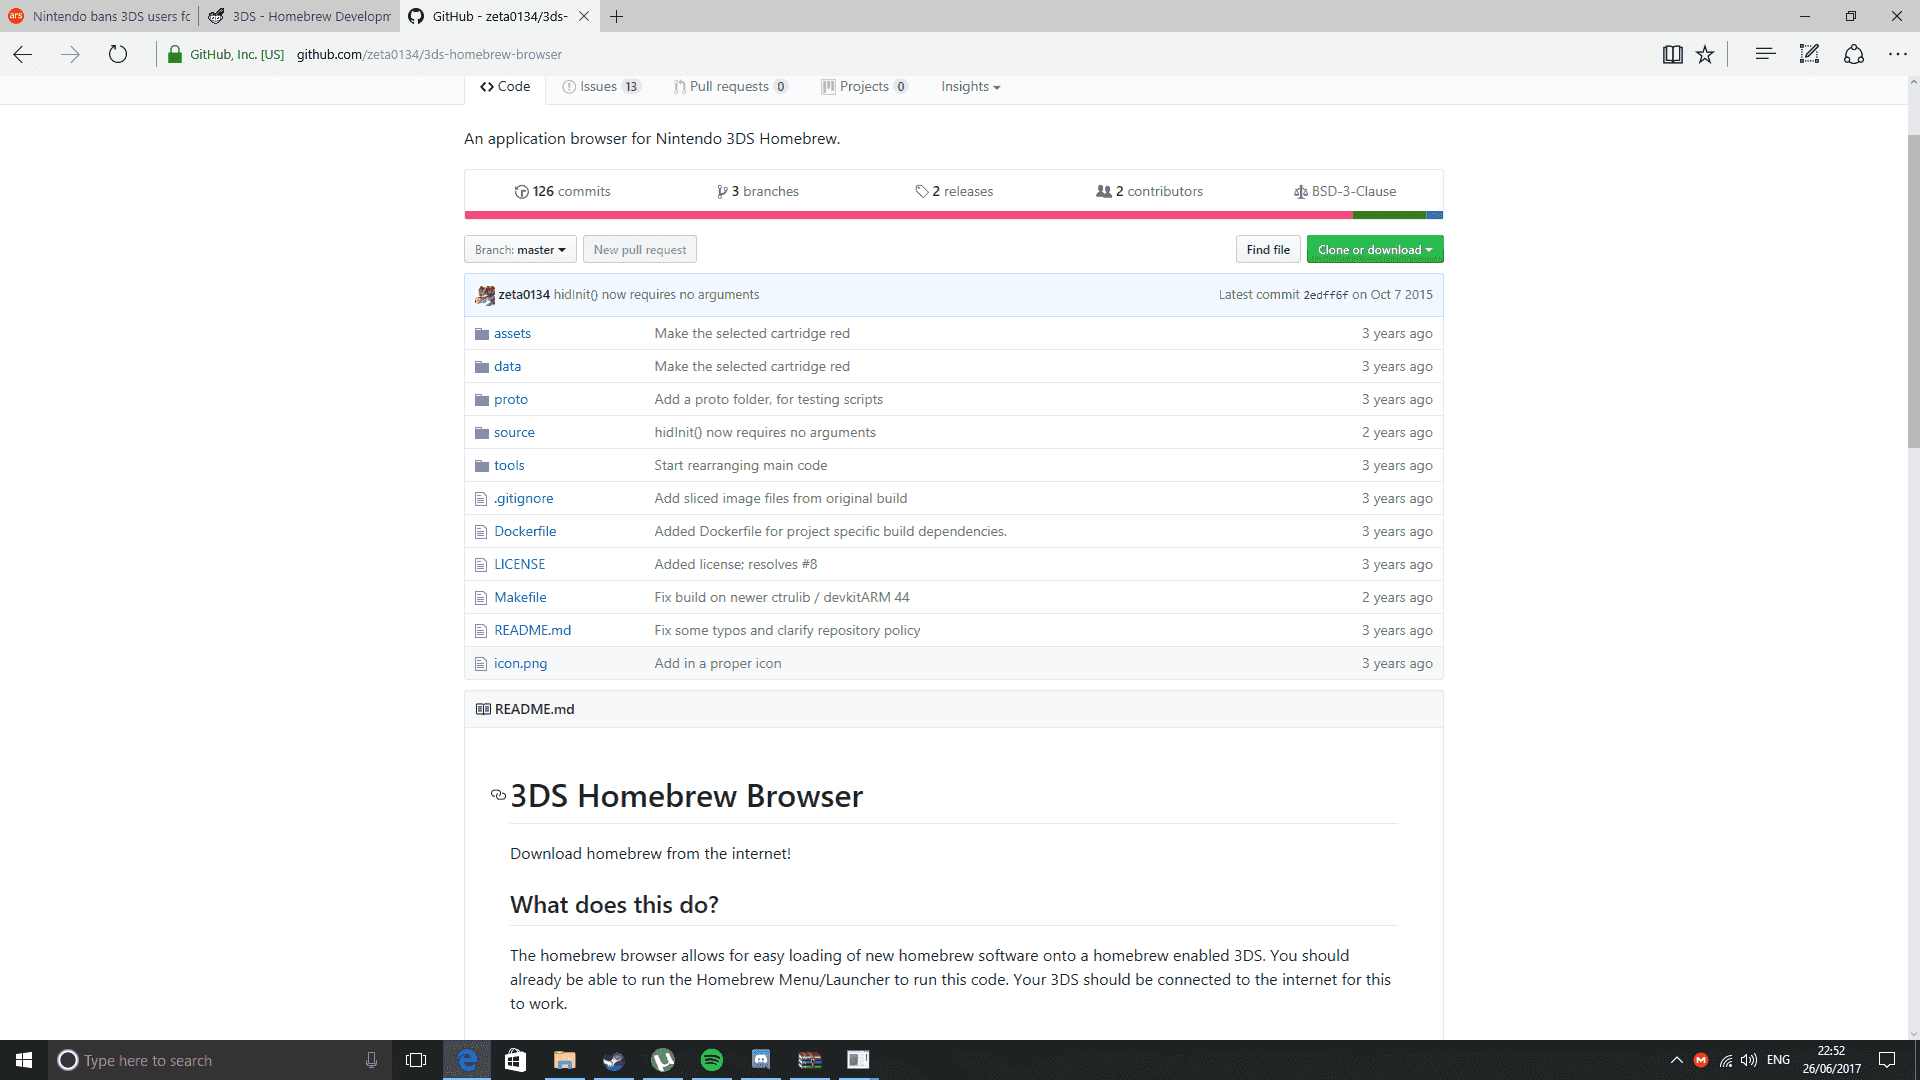Refresh the GitHub page
Image resolution: width=1920 pixels, height=1080 pixels.
coord(118,55)
